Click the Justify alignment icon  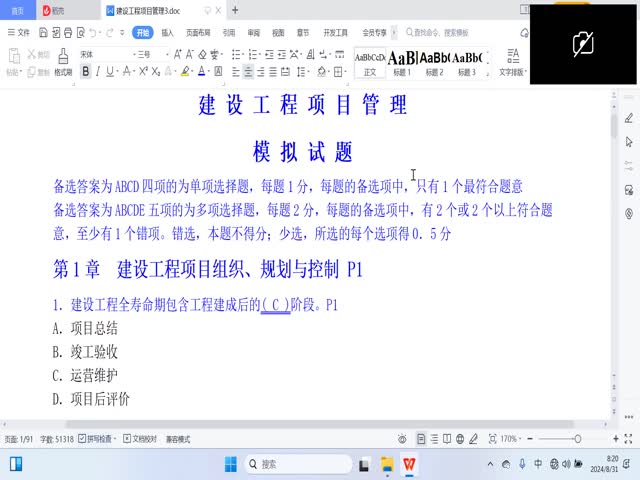(273, 72)
